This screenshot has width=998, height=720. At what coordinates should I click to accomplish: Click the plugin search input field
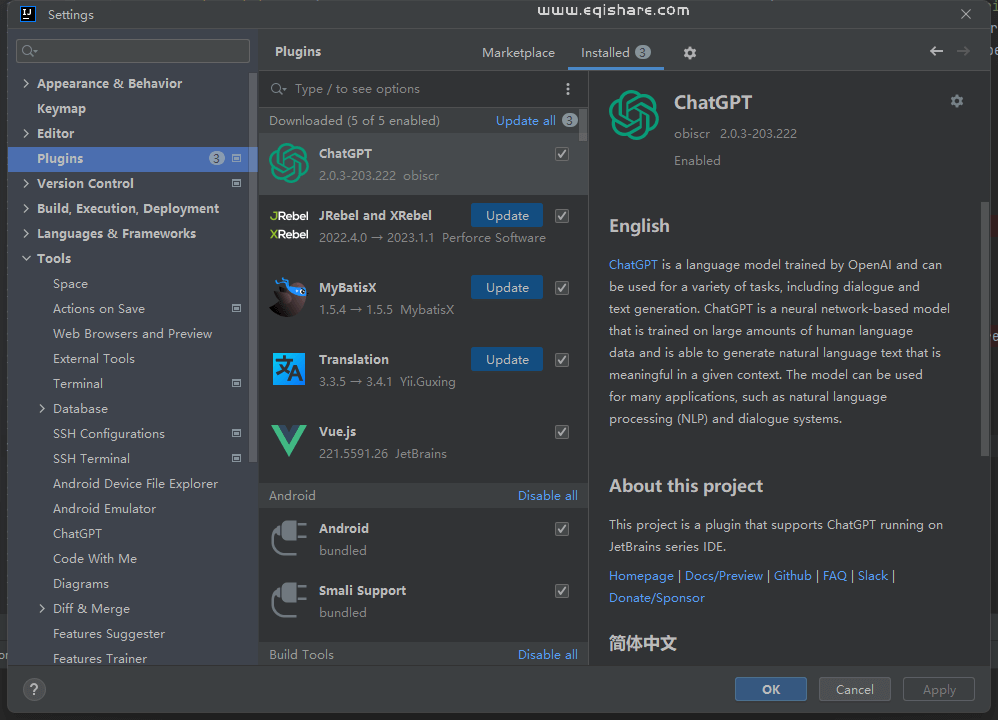(420, 89)
